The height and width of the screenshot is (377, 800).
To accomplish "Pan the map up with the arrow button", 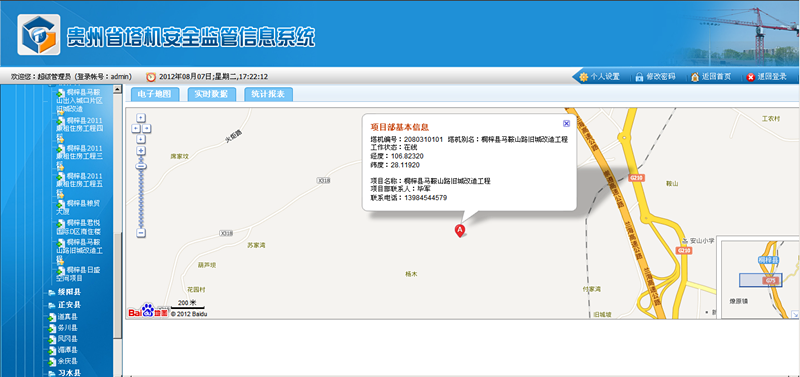I will pos(141,118).
